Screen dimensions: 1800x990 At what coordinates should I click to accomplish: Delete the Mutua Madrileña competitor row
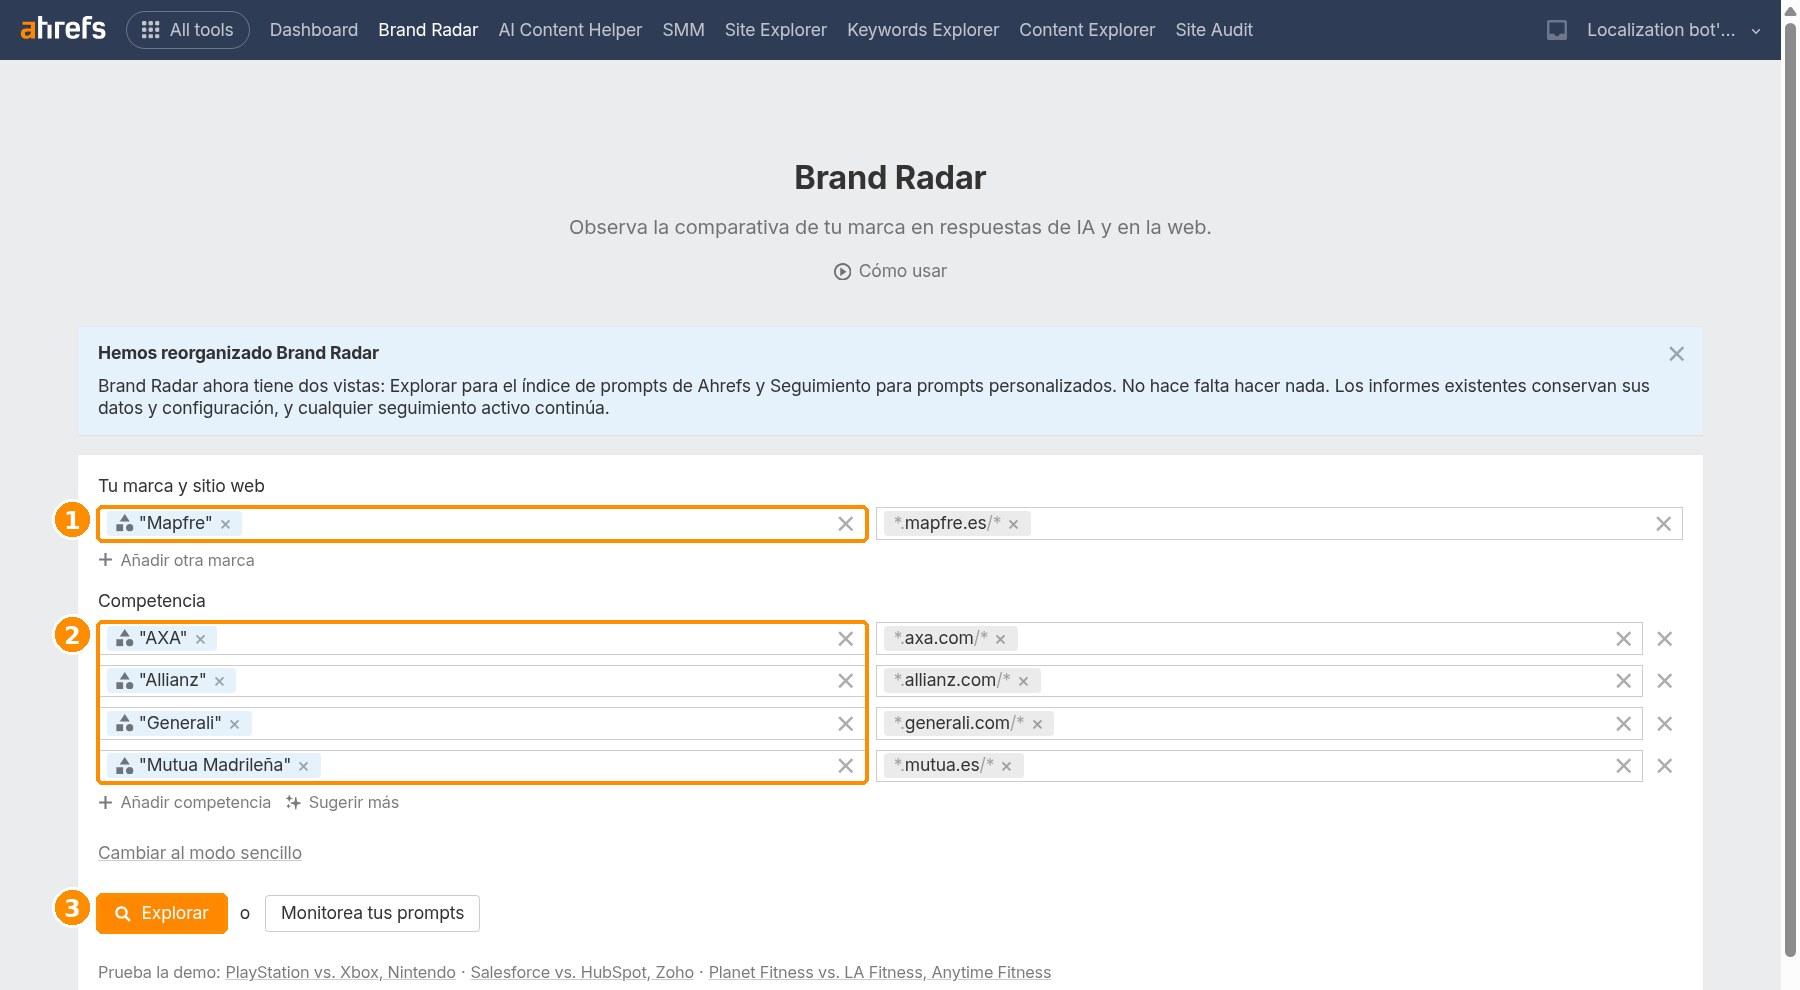[1665, 766]
